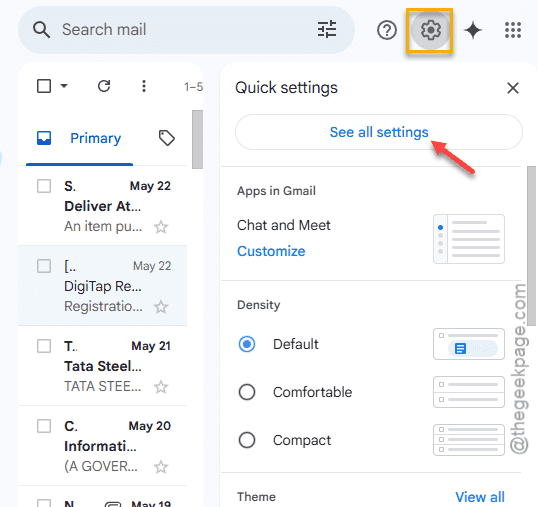Switch to the Promotions tag tab
538x507 pixels.
pos(167,138)
